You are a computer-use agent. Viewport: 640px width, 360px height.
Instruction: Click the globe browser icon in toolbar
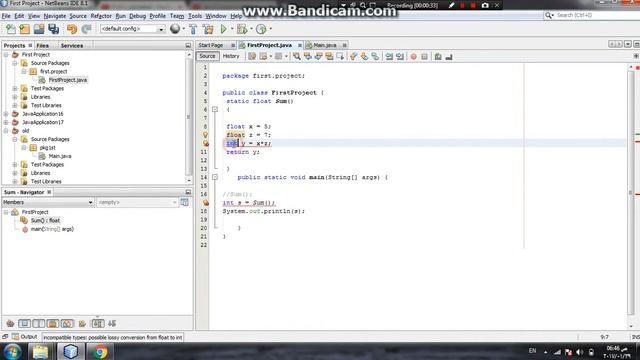(x=175, y=29)
